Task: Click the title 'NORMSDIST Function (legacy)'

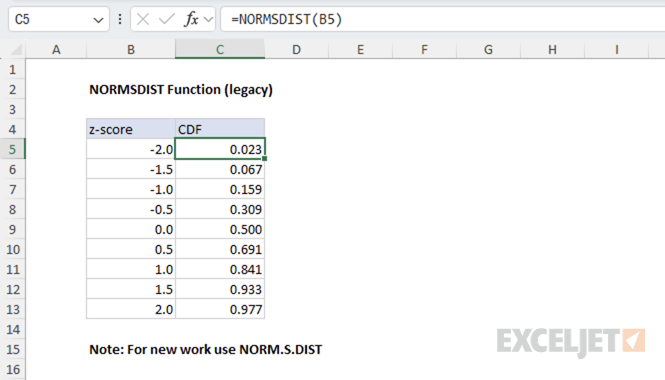Action: point(181,89)
